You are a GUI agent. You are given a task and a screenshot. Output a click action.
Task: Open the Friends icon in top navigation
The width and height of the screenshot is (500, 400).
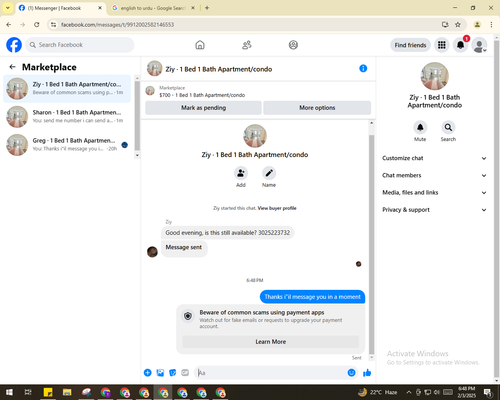[x=247, y=45]
